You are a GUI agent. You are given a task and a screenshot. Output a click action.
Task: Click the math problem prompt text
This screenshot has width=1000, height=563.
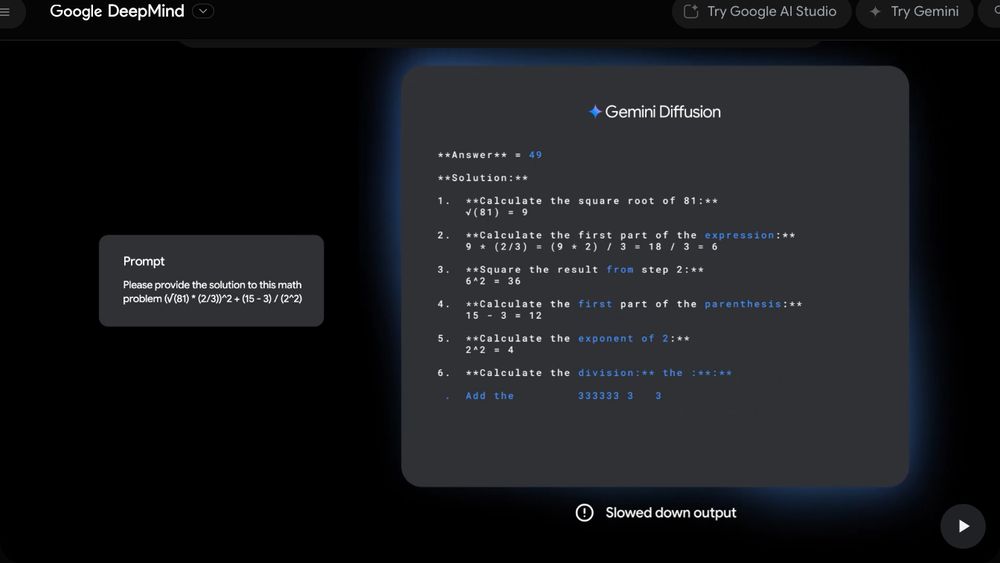212,291
